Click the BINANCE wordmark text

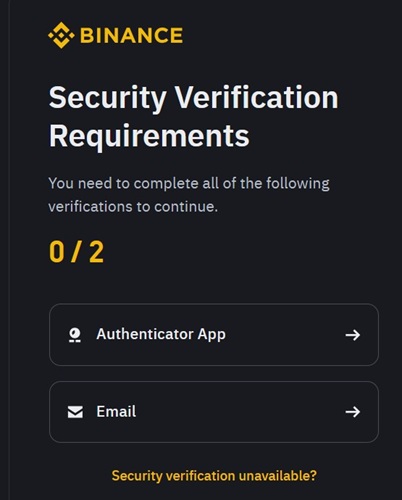click(132, 35)
